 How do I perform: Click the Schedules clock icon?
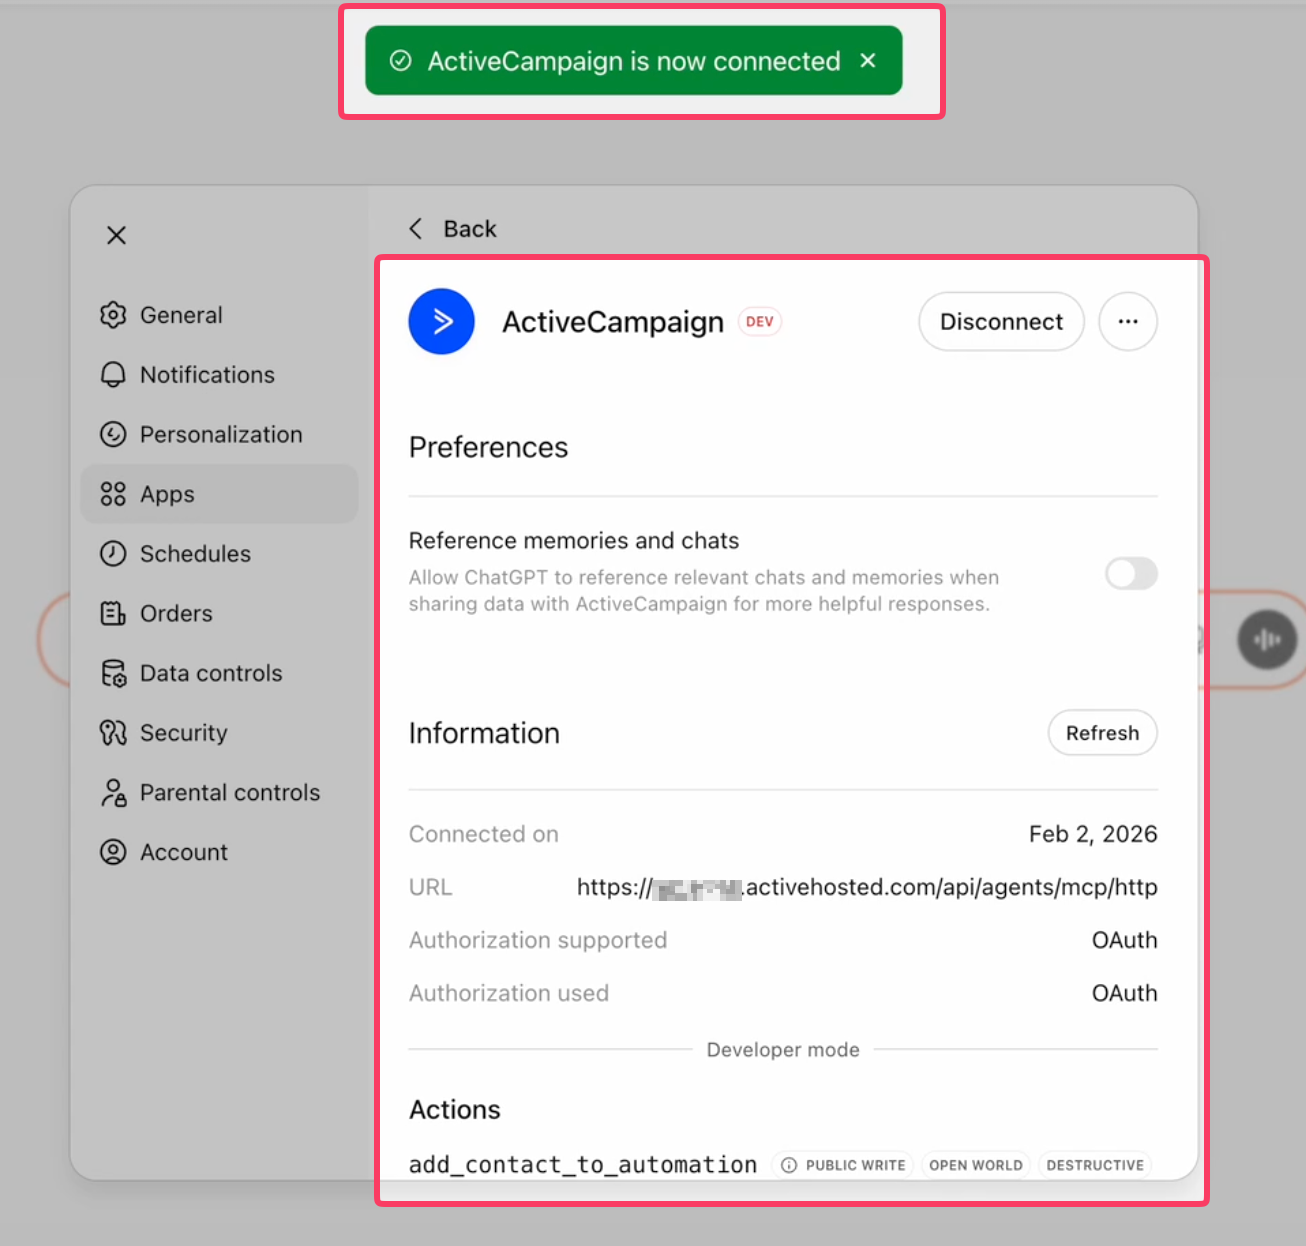113,554
